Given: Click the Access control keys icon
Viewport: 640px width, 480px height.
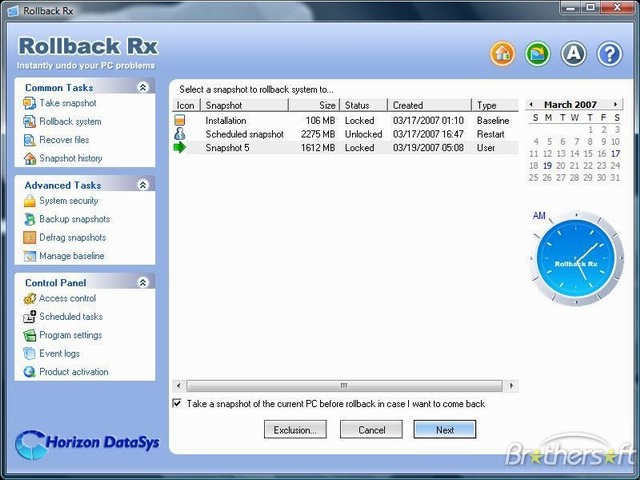Looking at the screenshot, I should pos(29,298).
